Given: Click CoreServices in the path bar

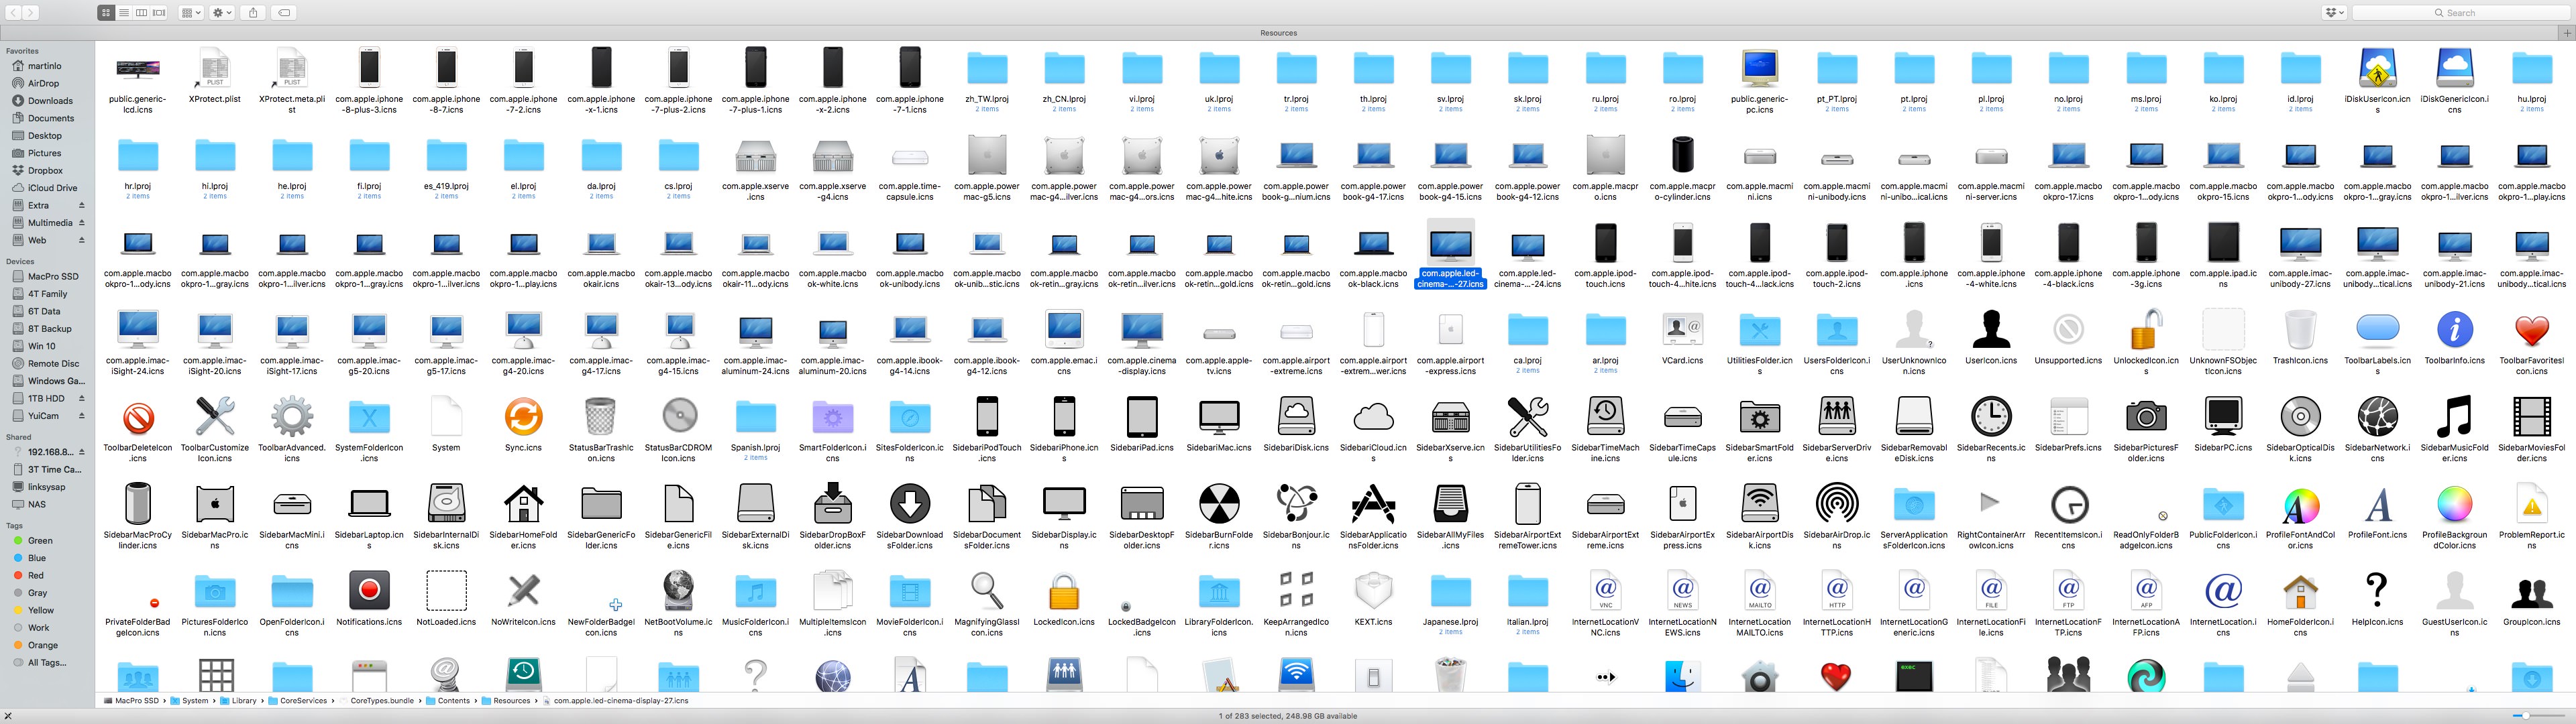Looking at the screenshot, I should click(x=303, y=701).
